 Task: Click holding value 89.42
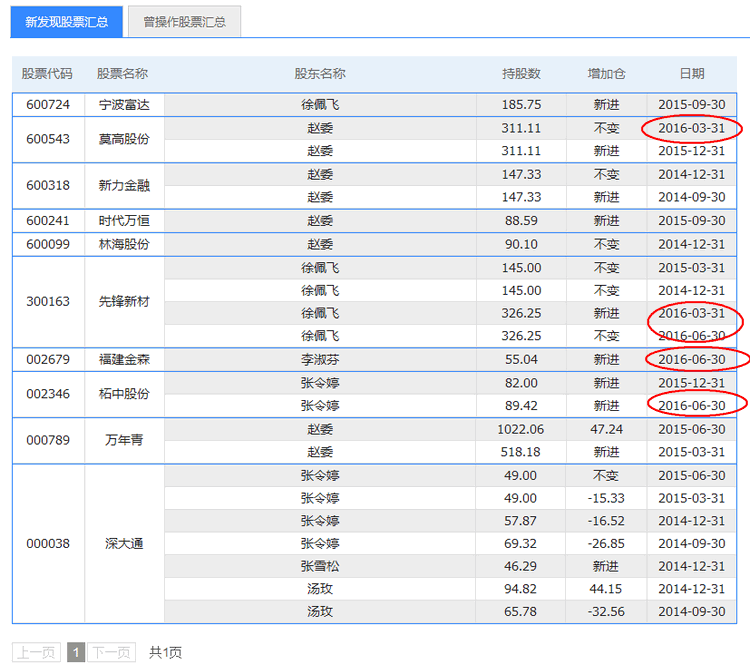(x=521, y=406)
